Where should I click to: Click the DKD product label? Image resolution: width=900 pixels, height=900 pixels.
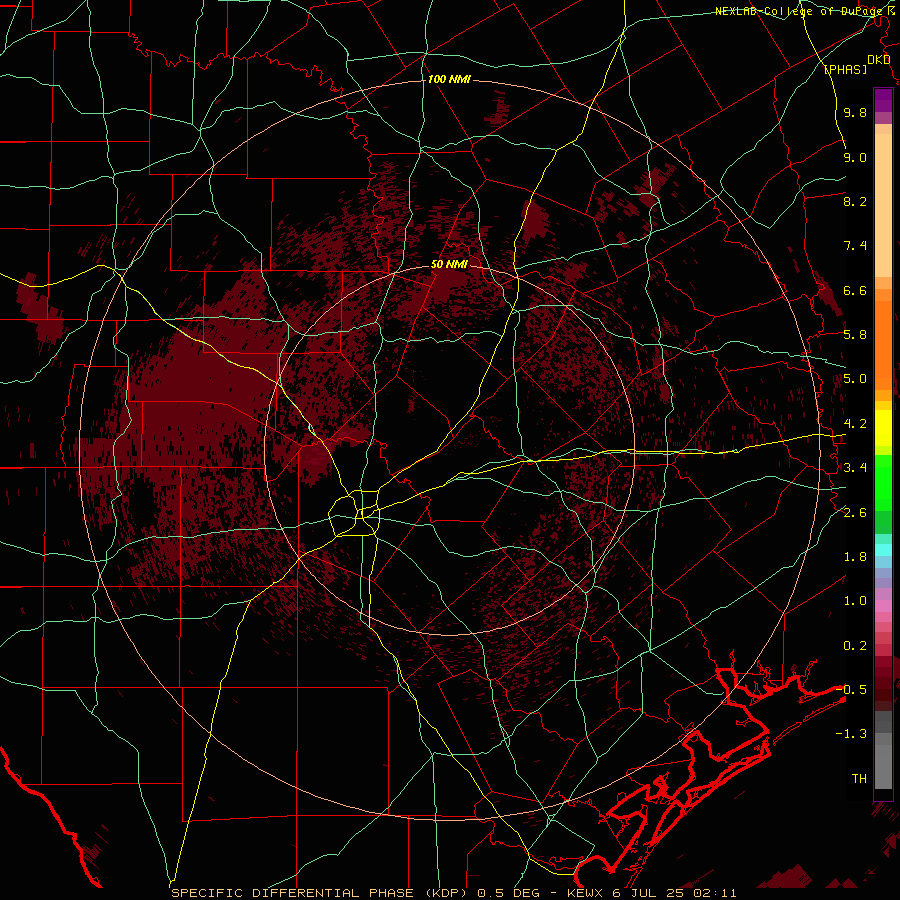[x=878, y=60]
